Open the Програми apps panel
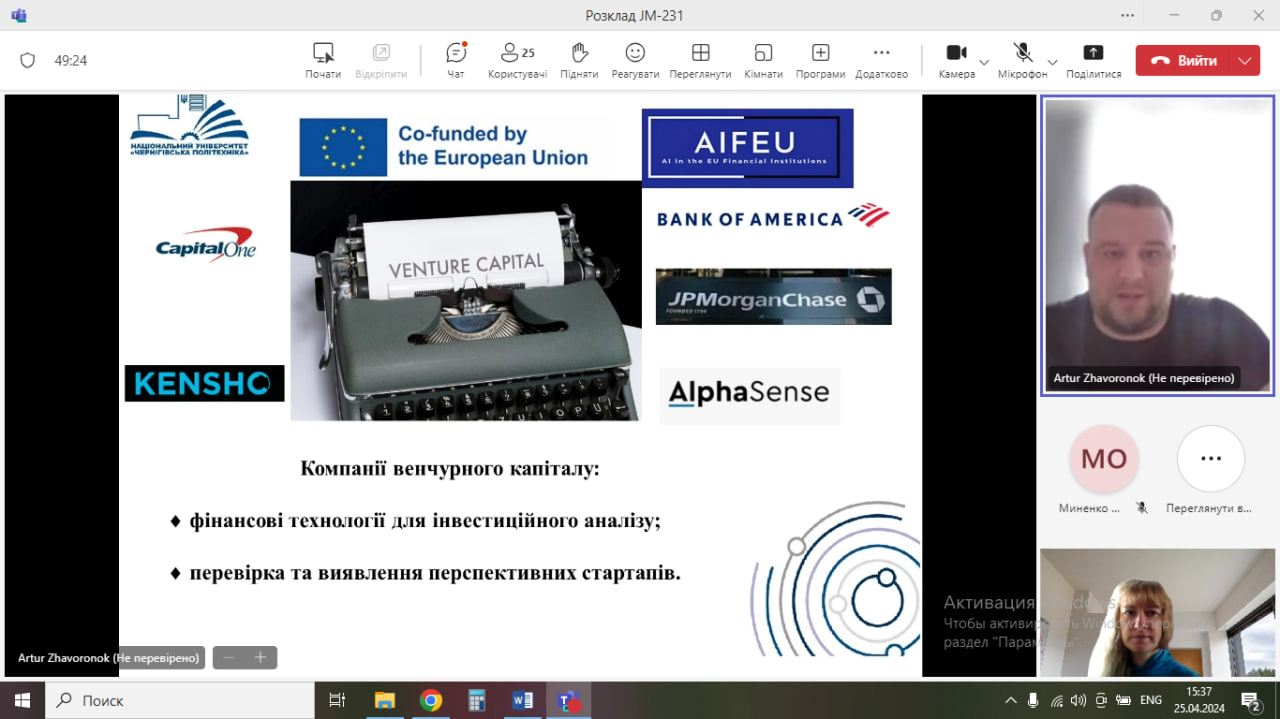This screenshot has width=1280, height=719. tap(820, 60)
